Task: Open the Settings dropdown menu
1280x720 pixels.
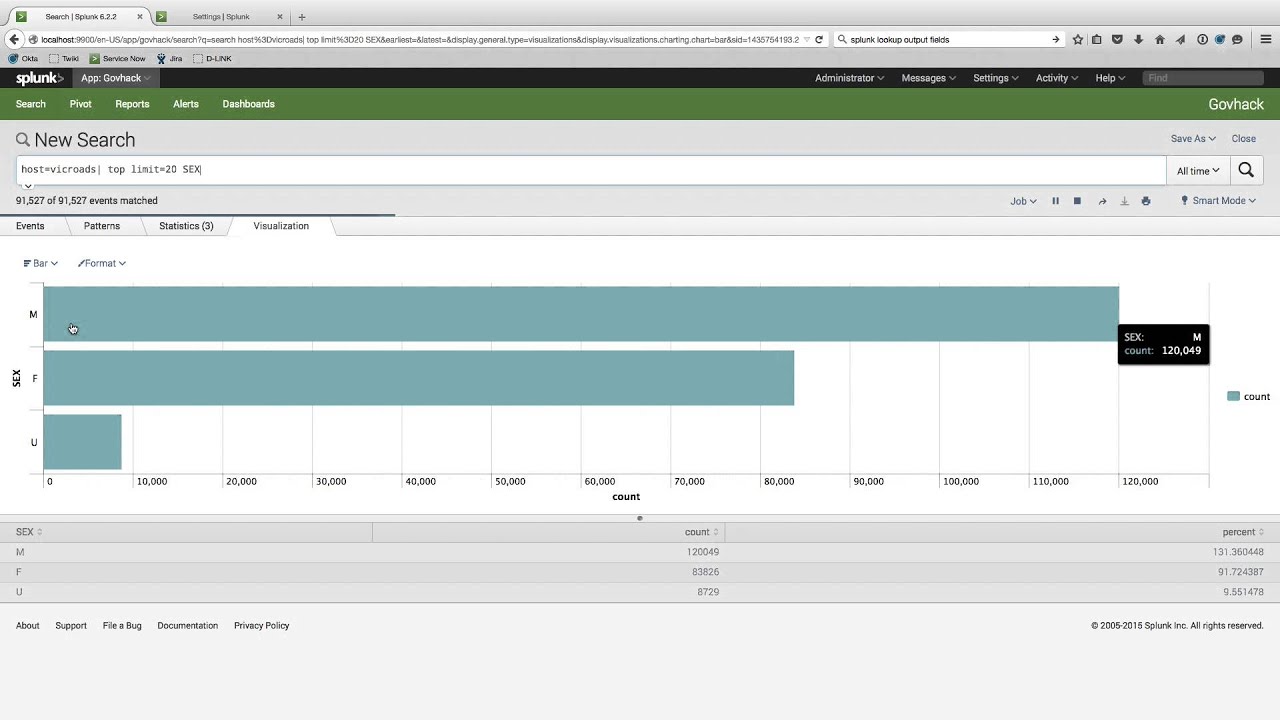Action: click(x=996, y=78)
